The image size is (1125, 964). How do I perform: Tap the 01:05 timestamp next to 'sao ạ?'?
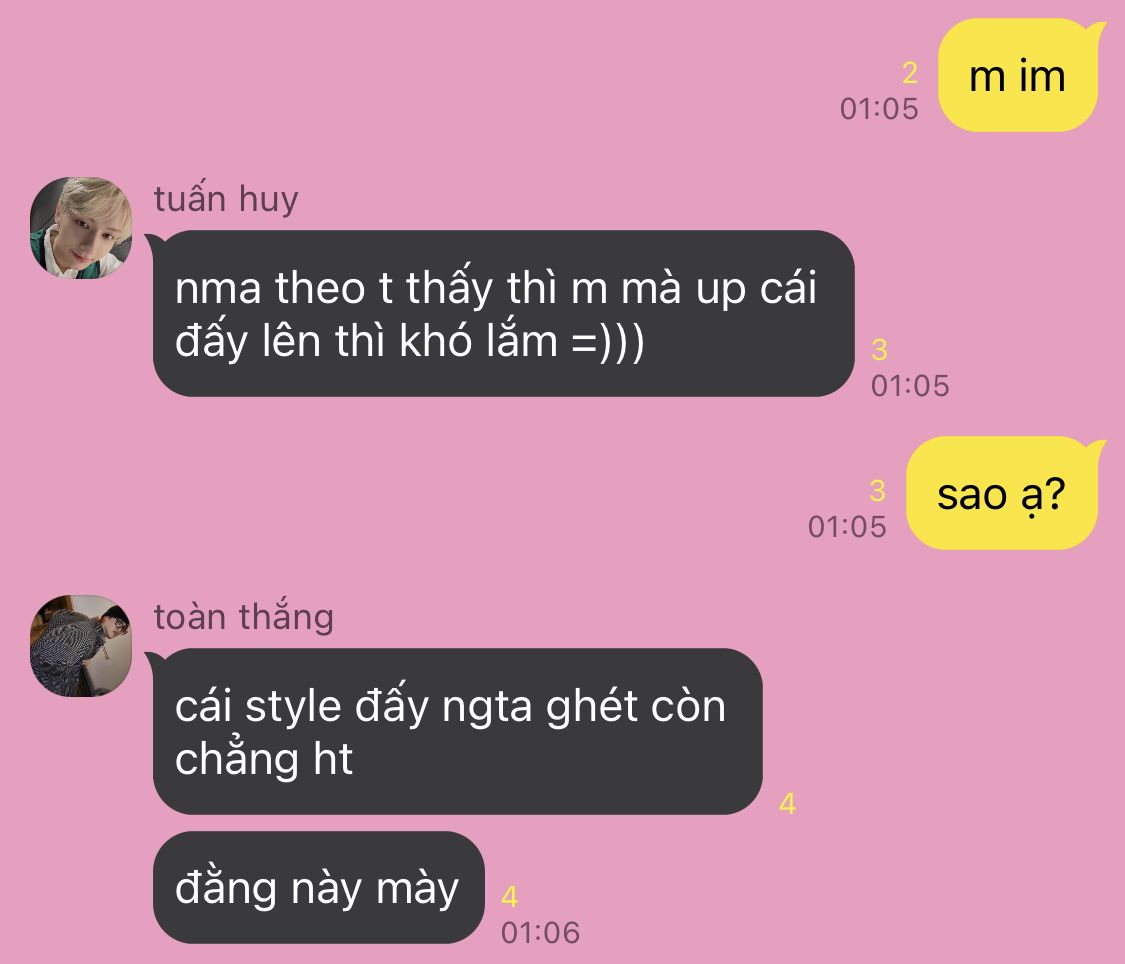(847, 527)
